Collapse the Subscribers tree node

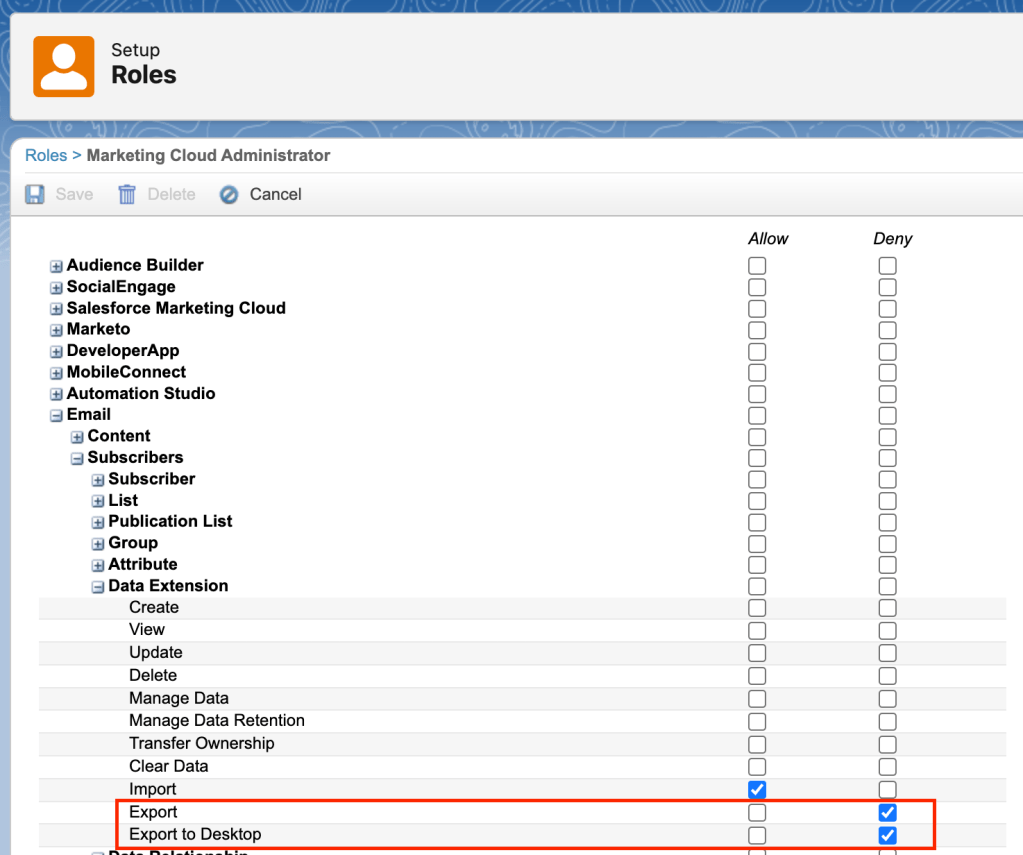77,458
